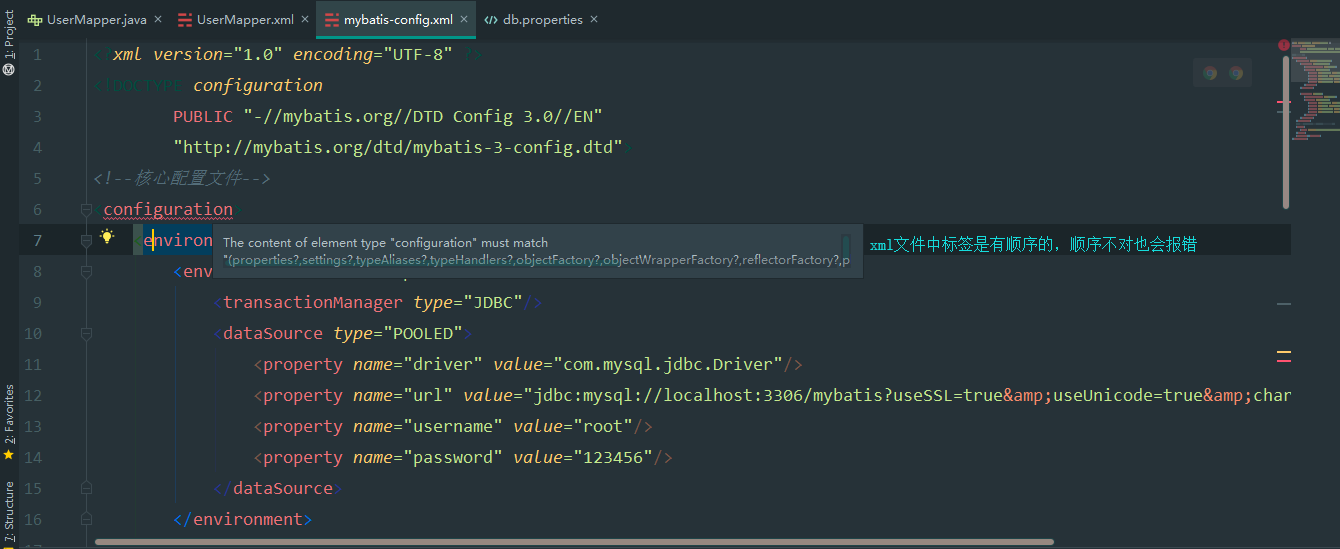Screen dimensions: 1340x549
Task: Click the name="driver" attribute on line 11
Action: tap(418, 364)
